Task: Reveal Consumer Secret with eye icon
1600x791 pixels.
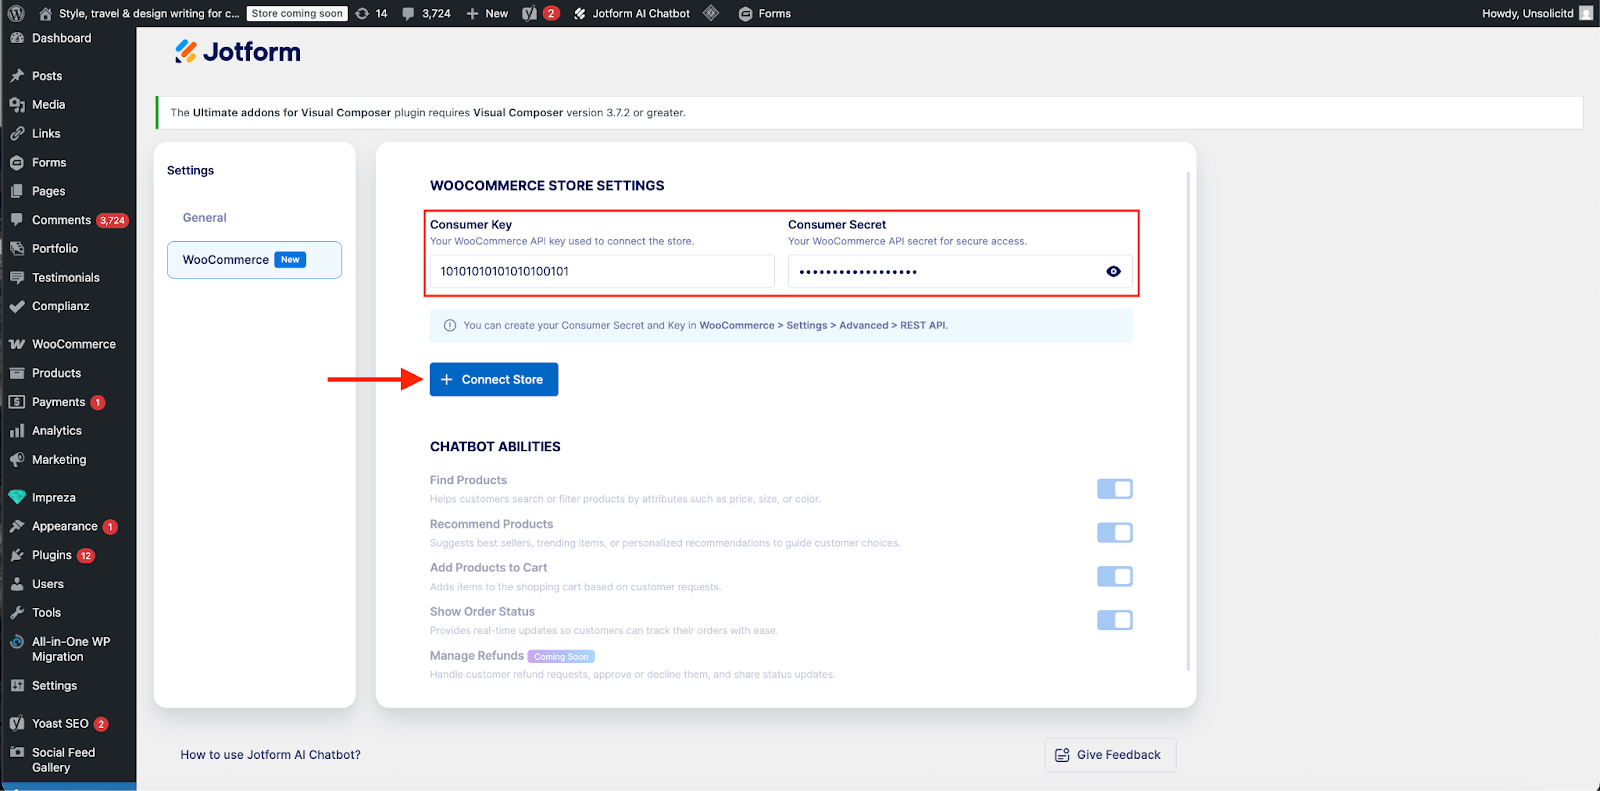Action: (x=1113, y=272)
